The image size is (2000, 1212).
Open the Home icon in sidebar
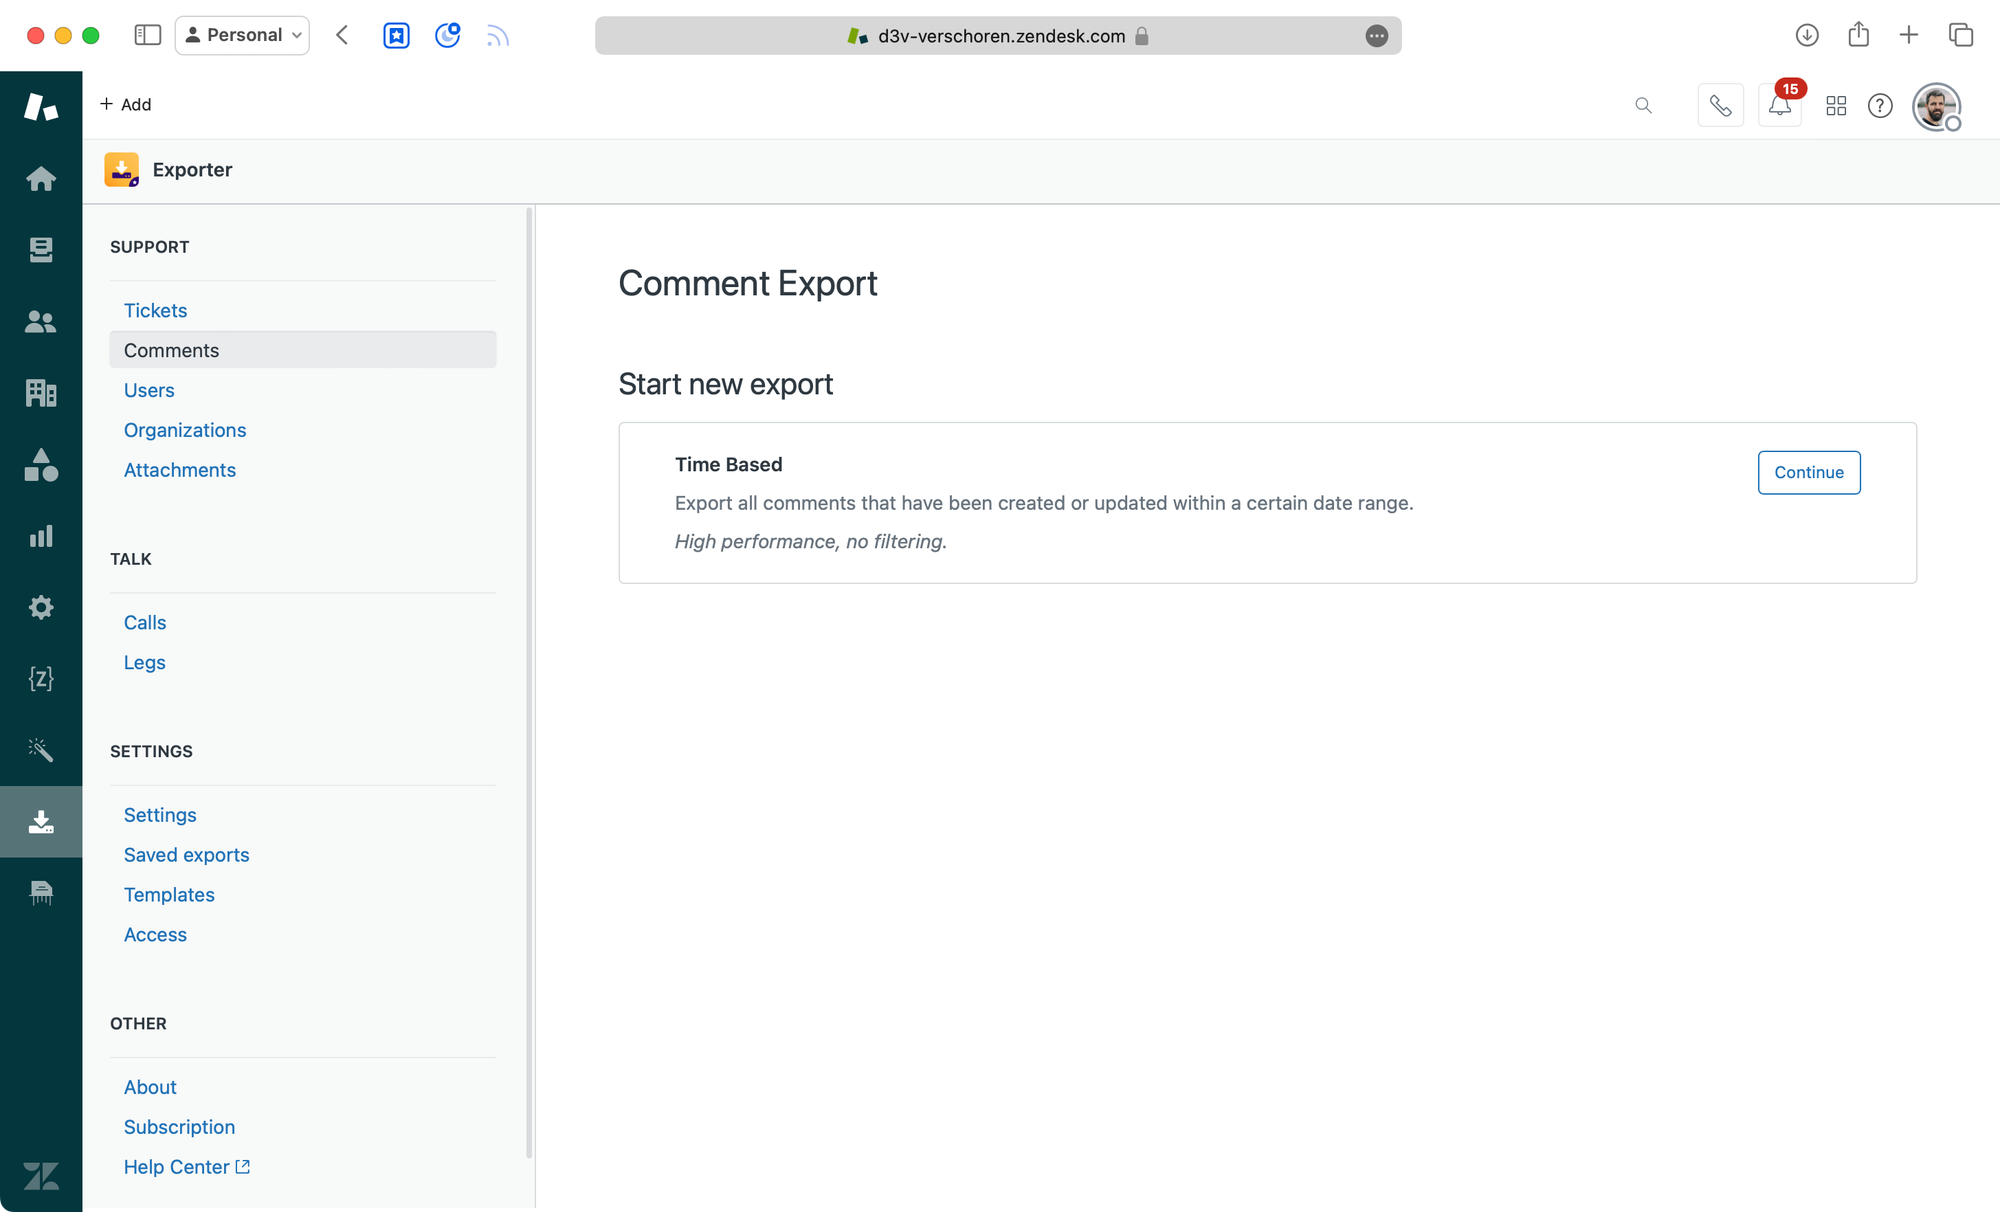point(41,179)
